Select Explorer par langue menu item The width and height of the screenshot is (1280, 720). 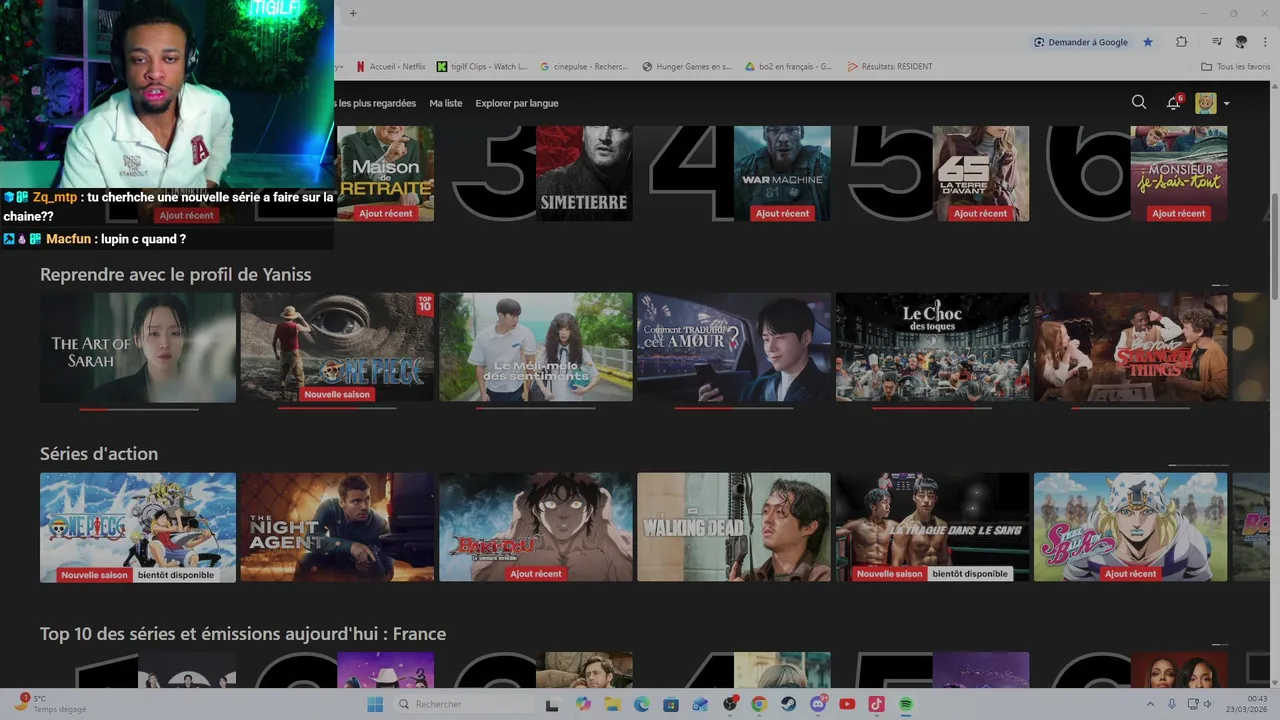click(x=517, y=103)
